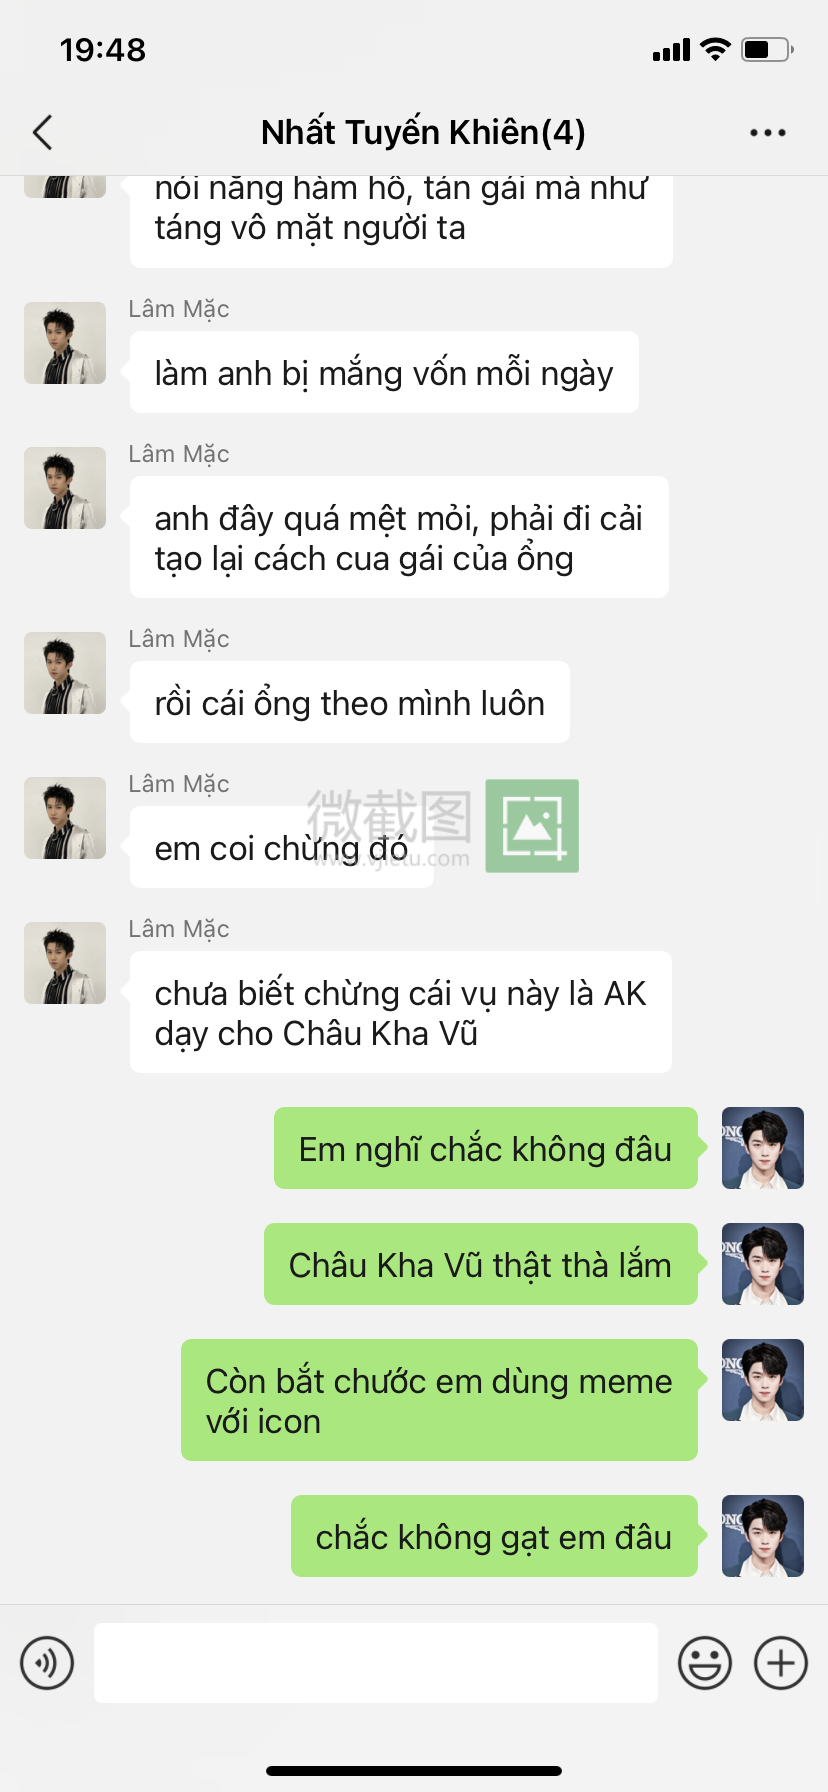Tap message 'chắc không gạt em đâu'
Image resolution: width=828 pixels, height=1792 pixels.
coord(494,1536)
